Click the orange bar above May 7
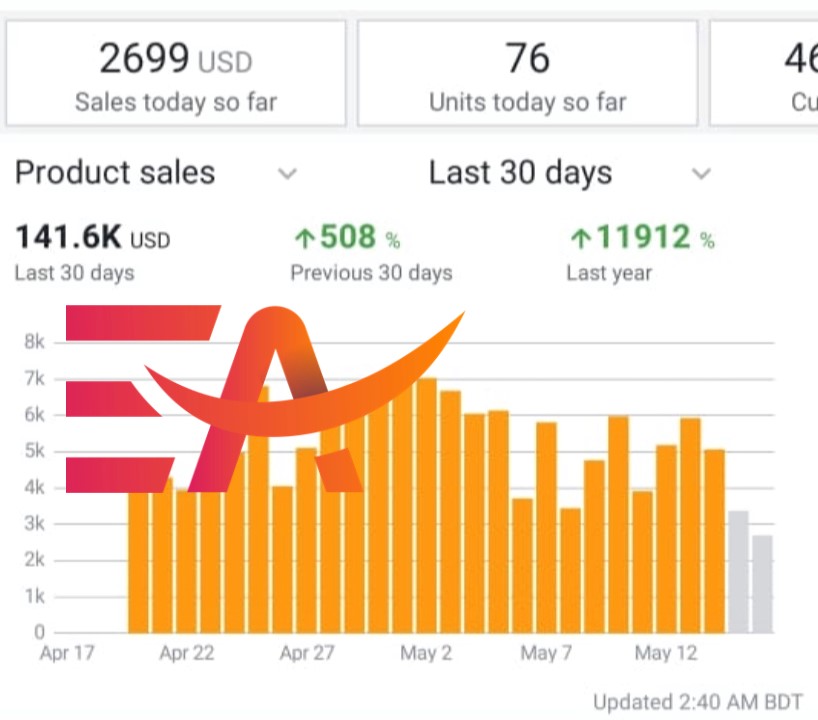 click(546, 528)
